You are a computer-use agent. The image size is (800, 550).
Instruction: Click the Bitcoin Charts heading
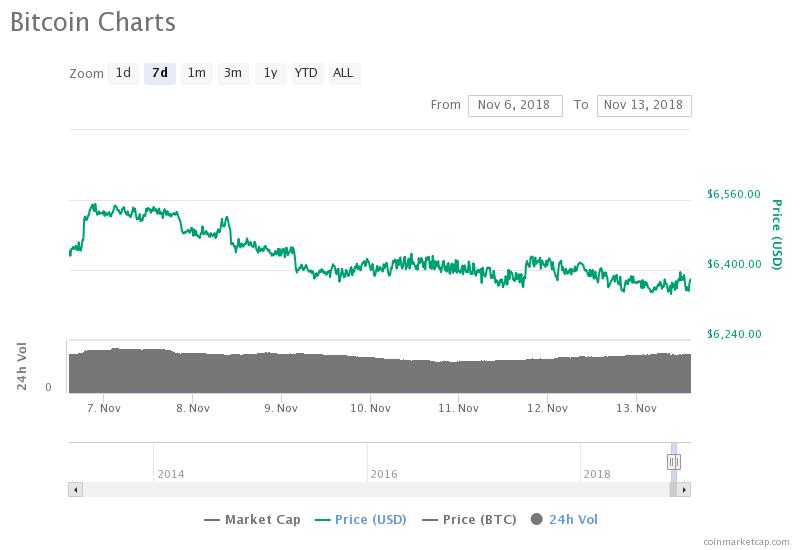click(93, 22)
